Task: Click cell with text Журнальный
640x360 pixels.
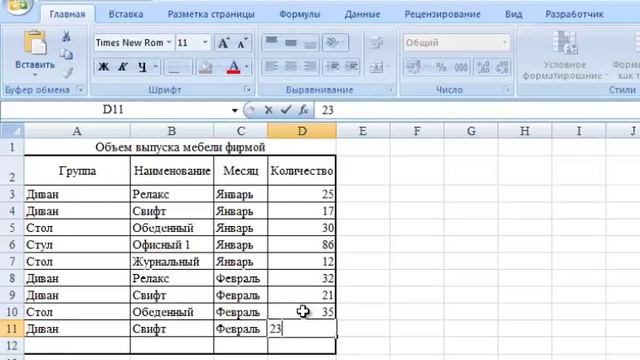Action: (172, 262)
